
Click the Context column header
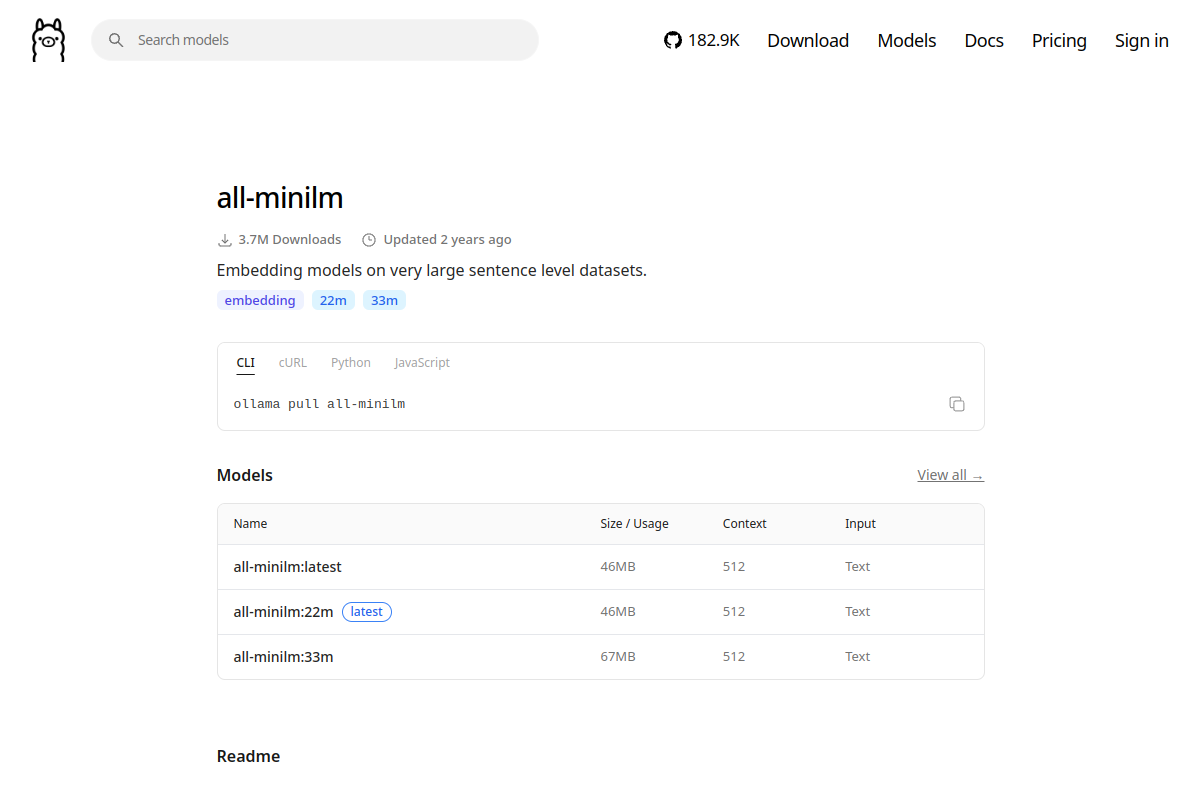click(745, 524)
